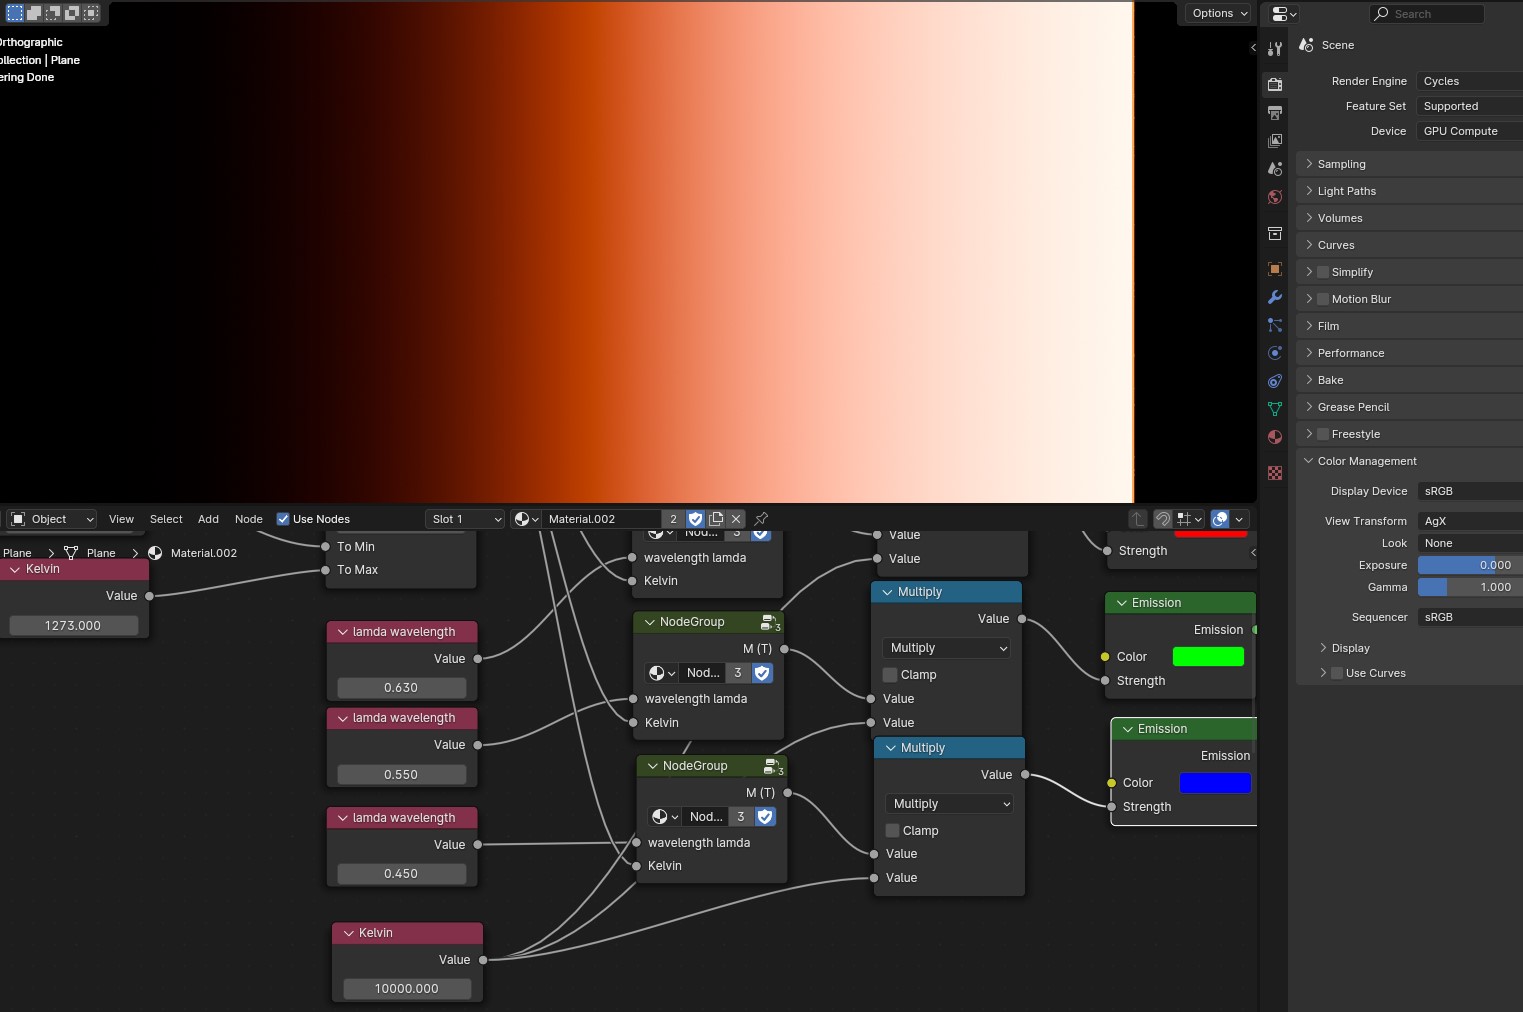Open the Physics properties tab
1523x1012 pixels.
coord(1275,353)
